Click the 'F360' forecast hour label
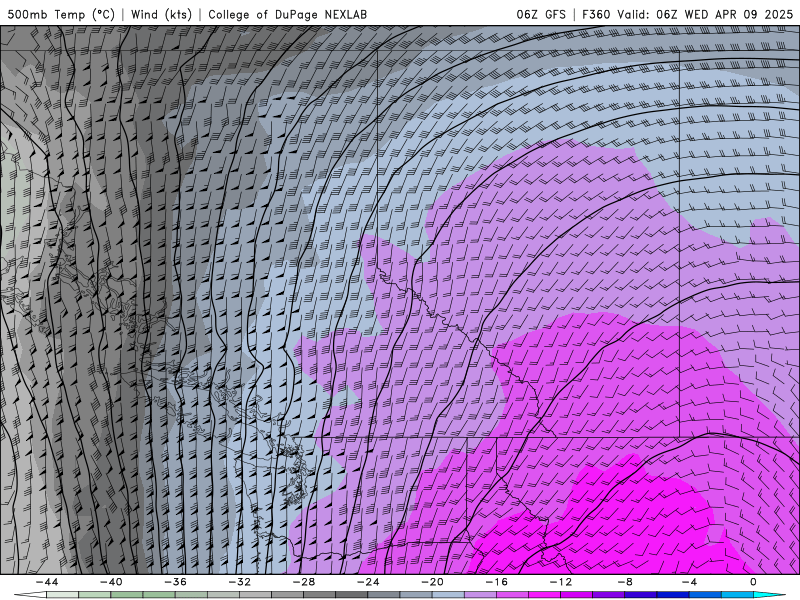800x600 pixels. tap(596, 14)
